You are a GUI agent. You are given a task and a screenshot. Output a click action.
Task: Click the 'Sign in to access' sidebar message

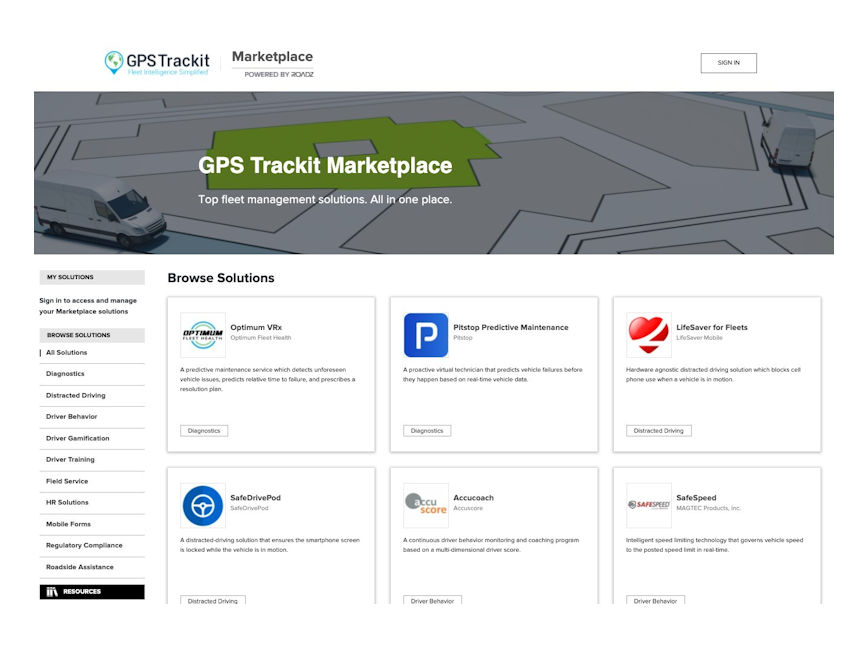[88, 306]
